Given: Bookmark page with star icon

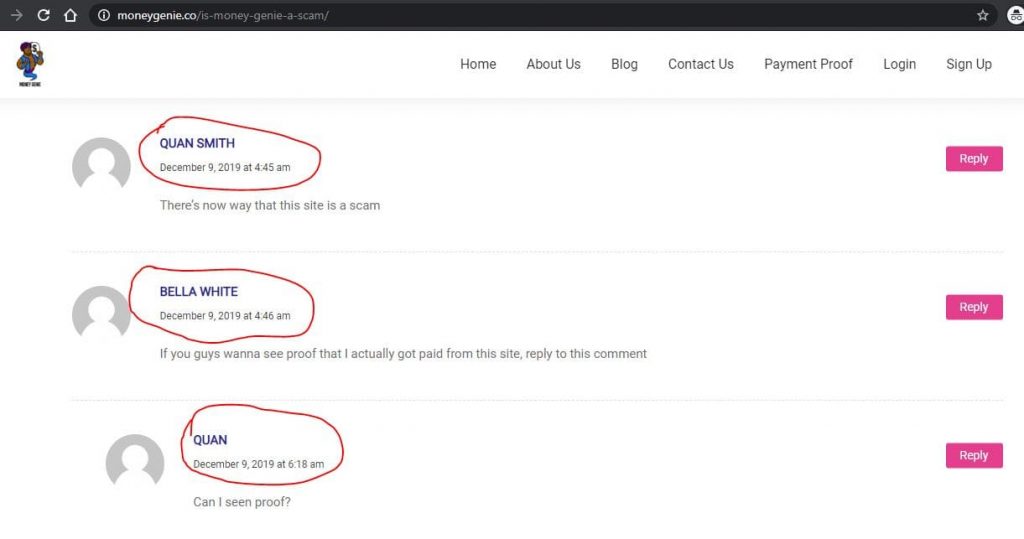Looking at the screenshot, I should pos(982,15).
